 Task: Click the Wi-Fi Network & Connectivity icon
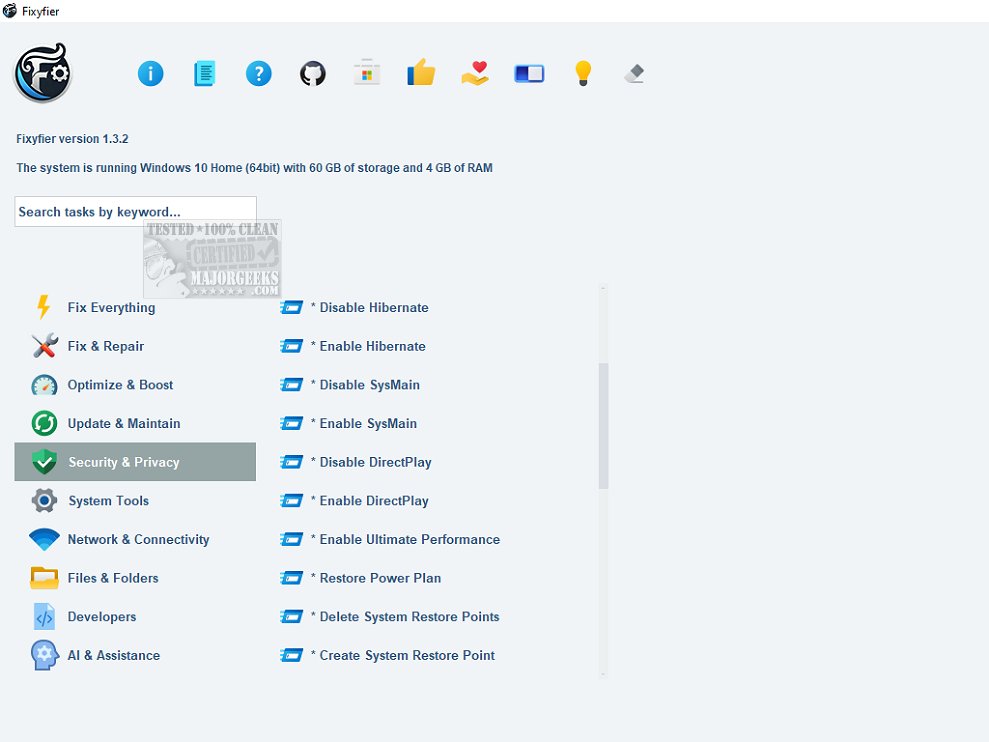44,539
